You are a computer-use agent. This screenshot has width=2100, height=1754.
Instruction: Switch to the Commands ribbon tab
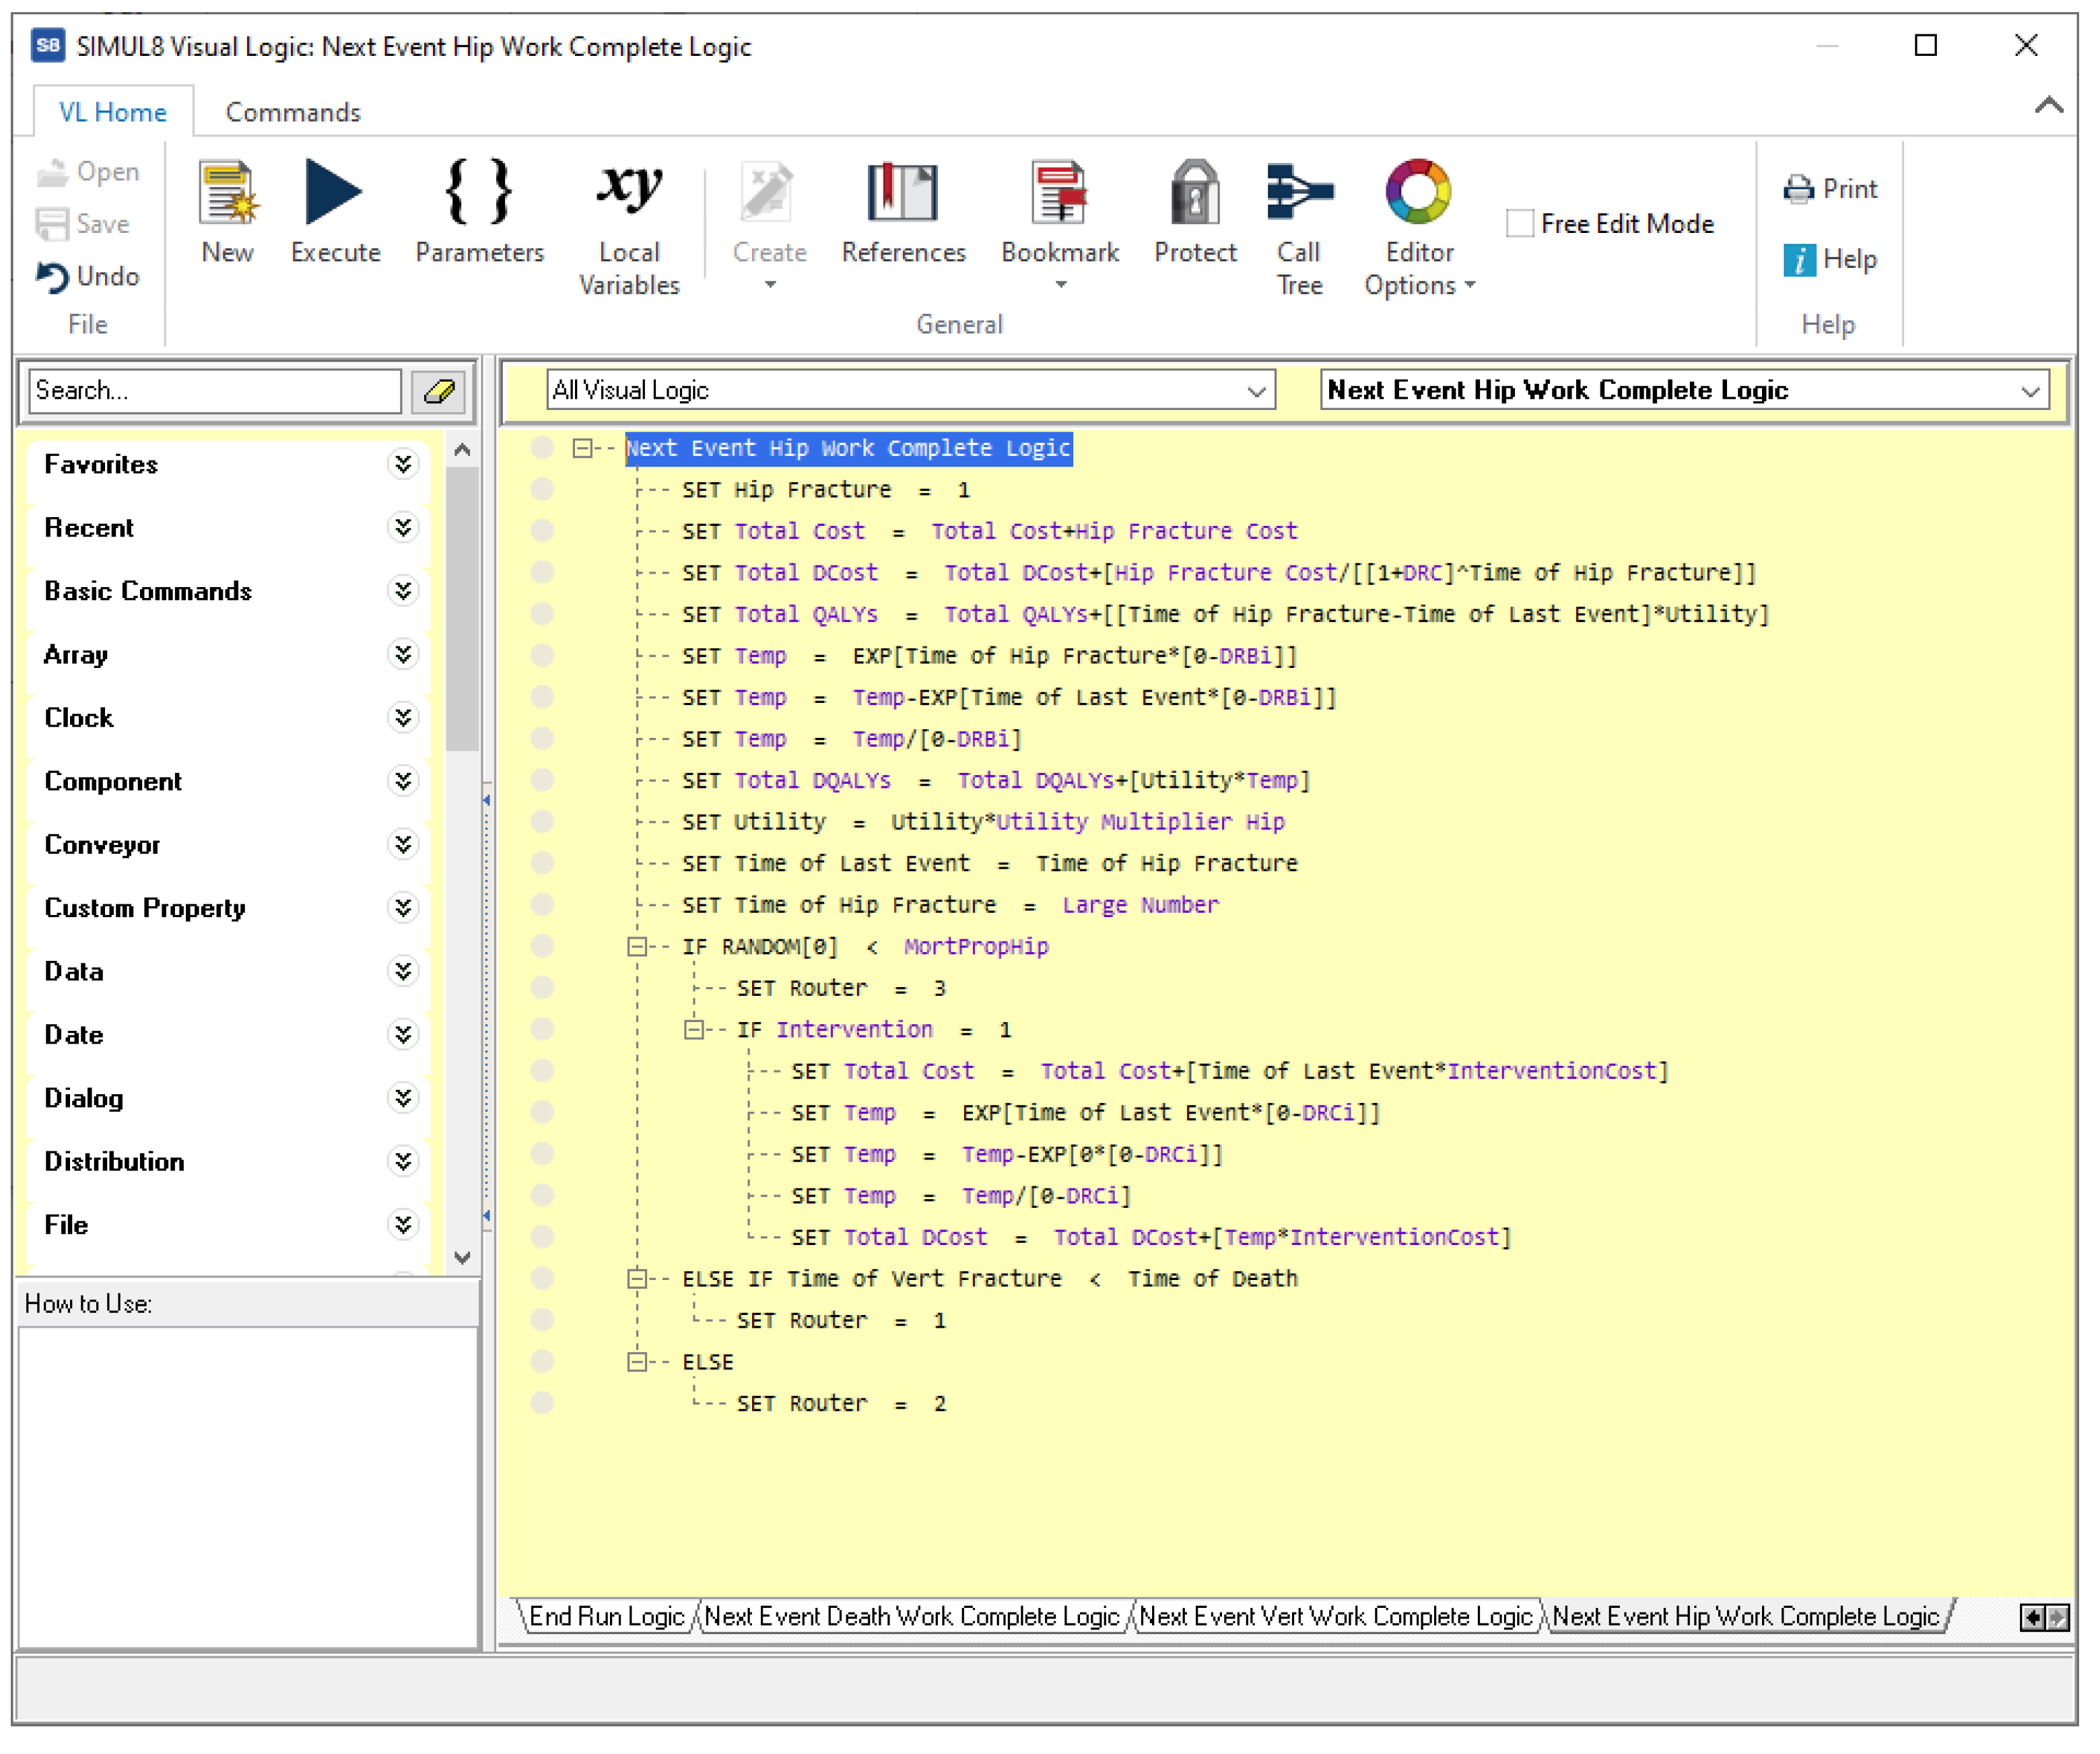[x=293, y=112]
